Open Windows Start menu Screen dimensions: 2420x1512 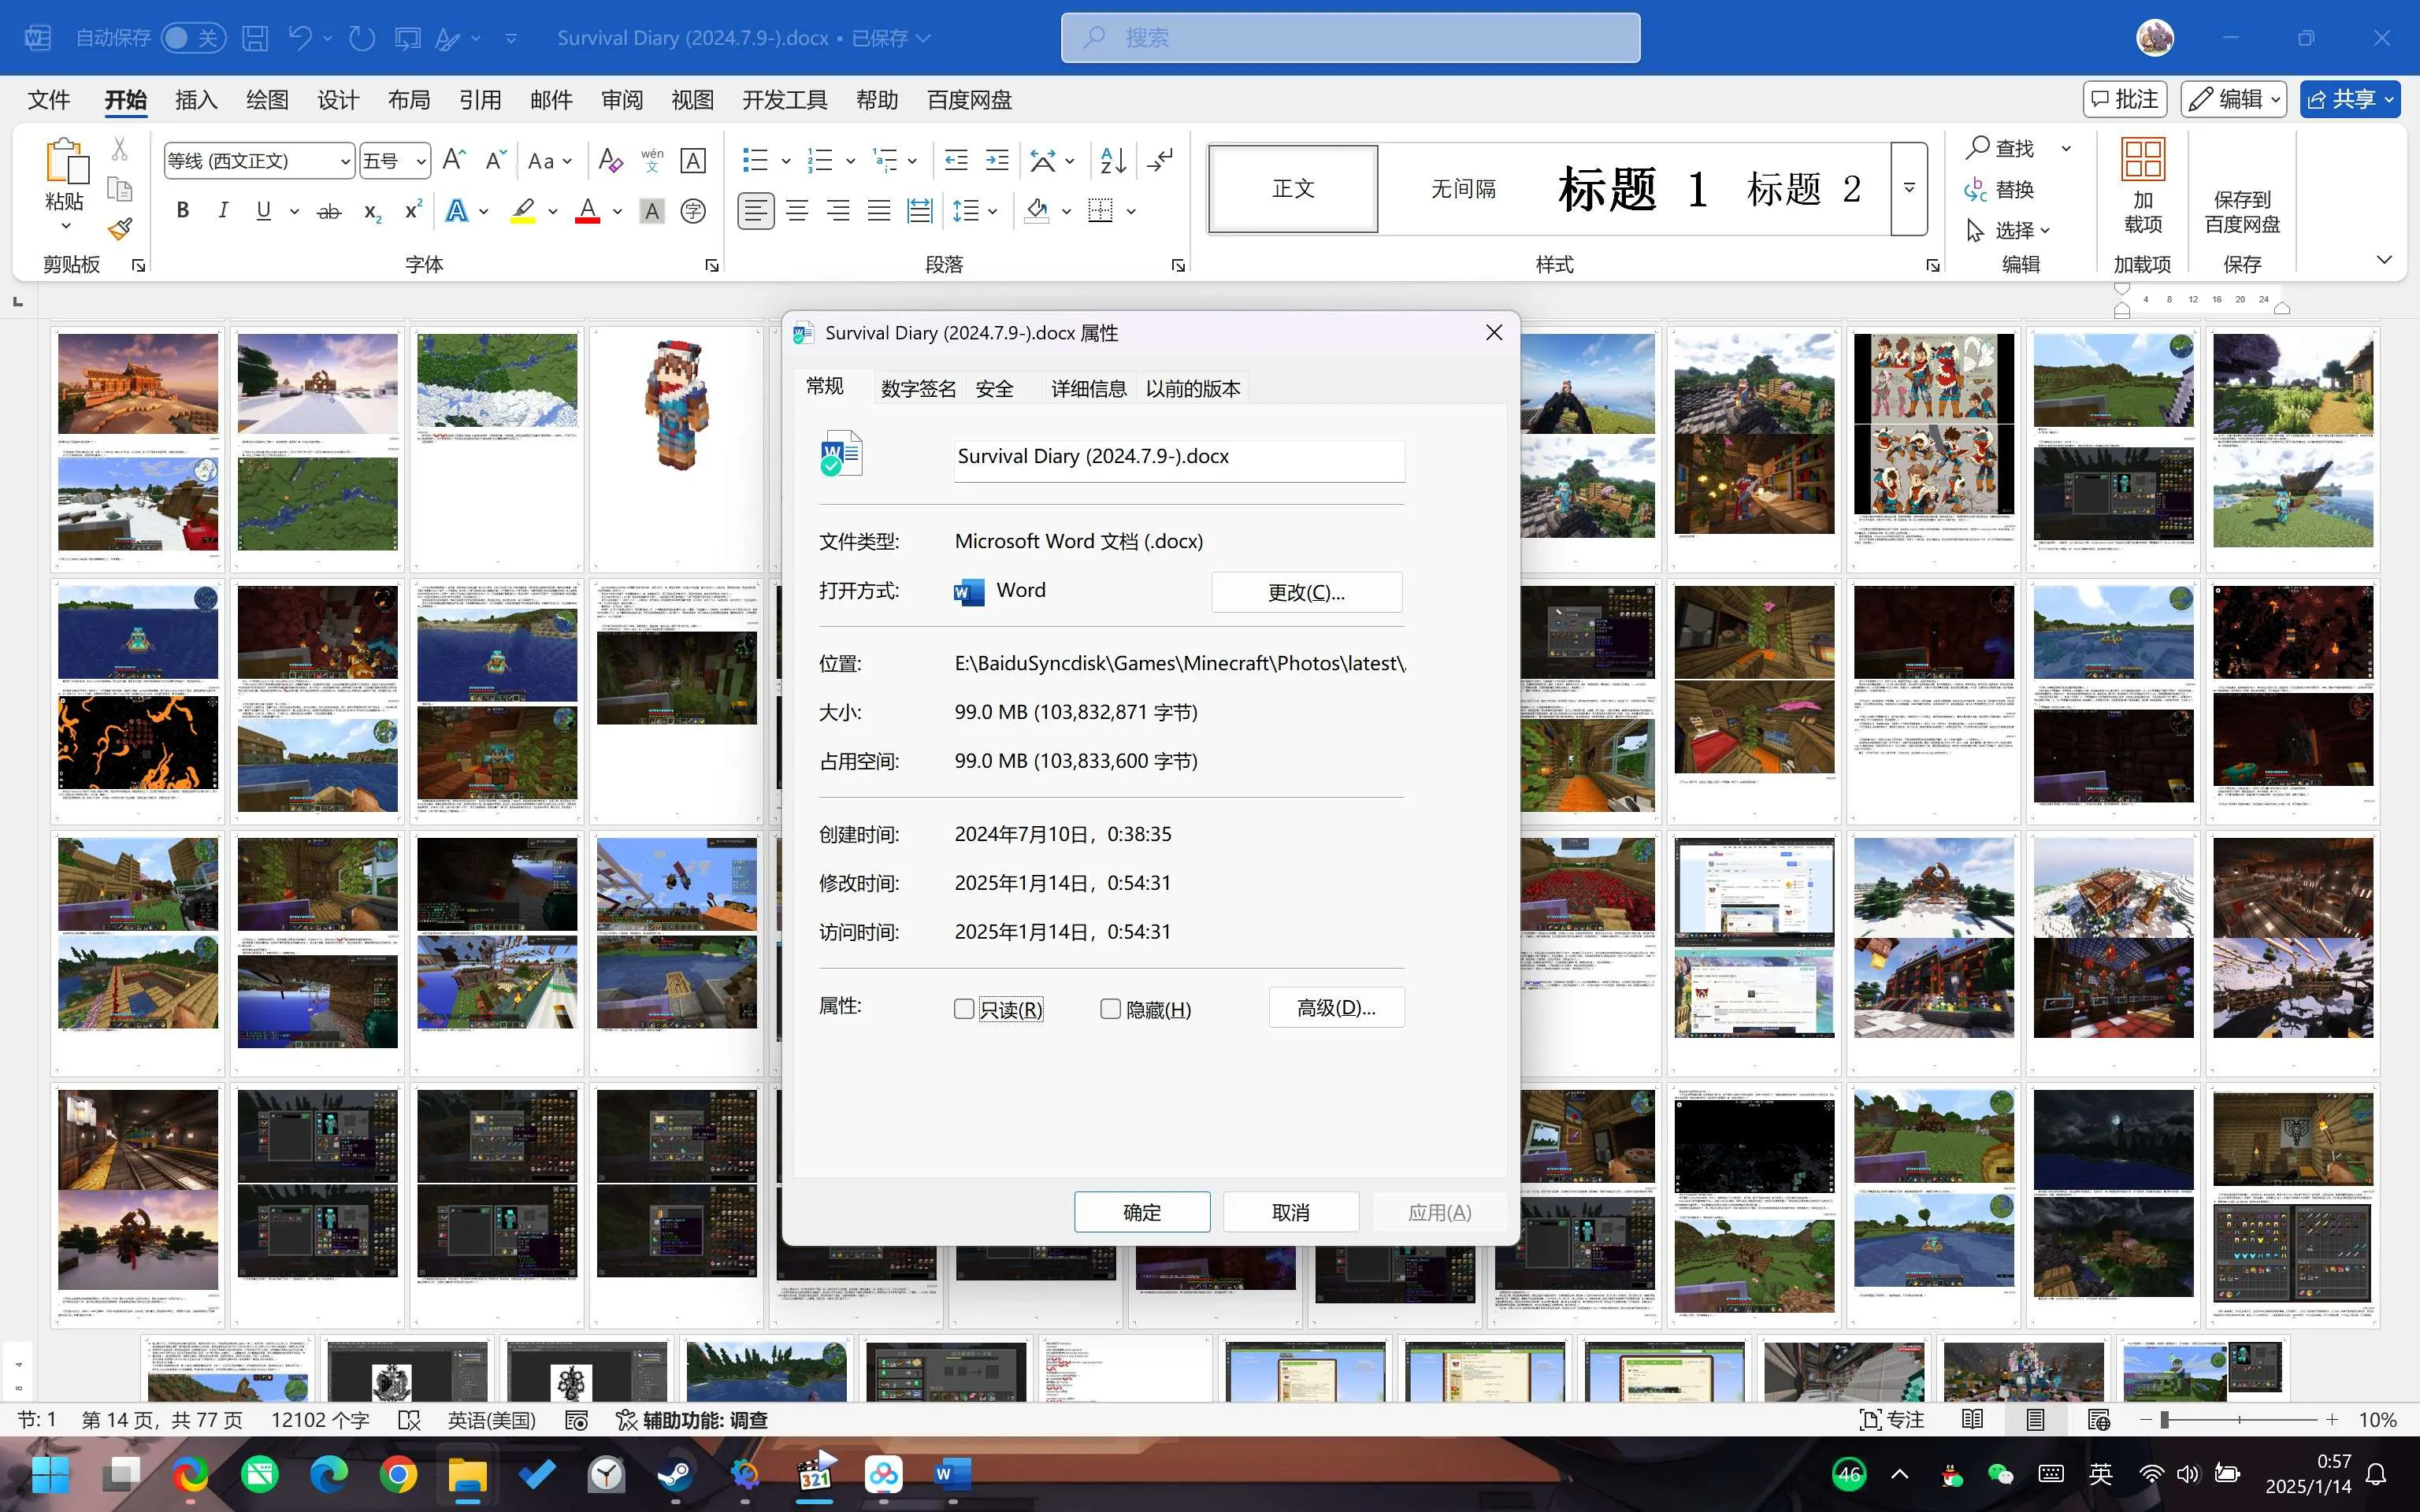click(x=50, y=1474)
